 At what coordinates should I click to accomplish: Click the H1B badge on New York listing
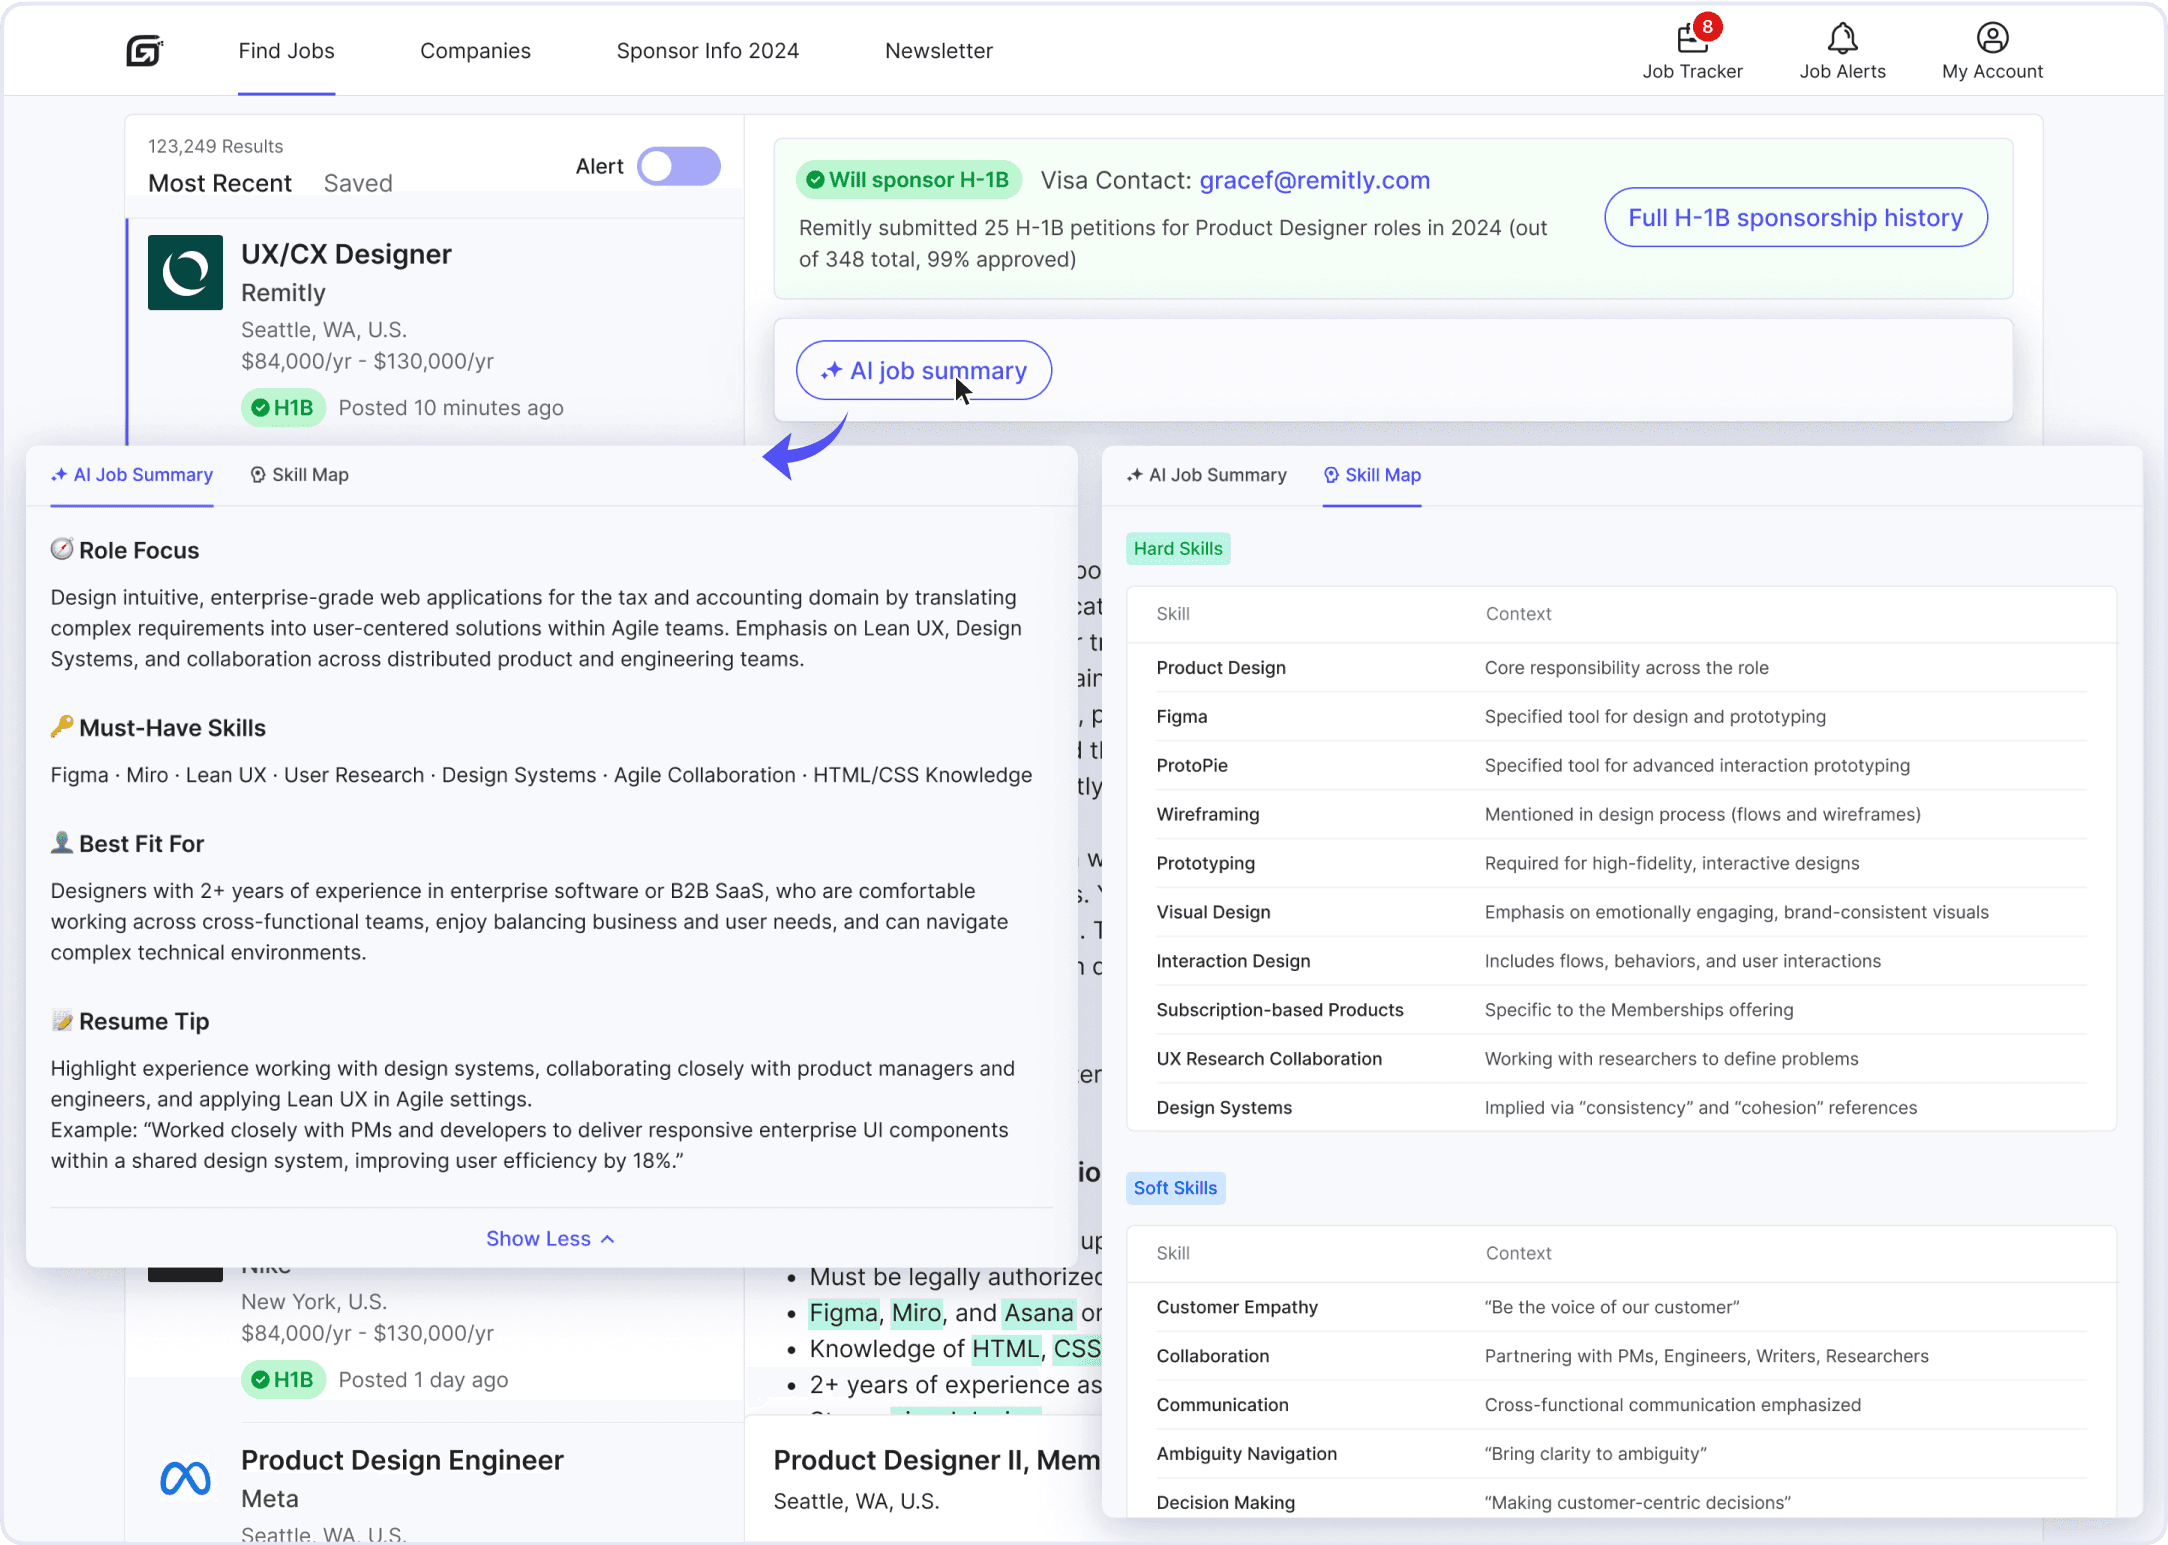tap(283, 1380)
